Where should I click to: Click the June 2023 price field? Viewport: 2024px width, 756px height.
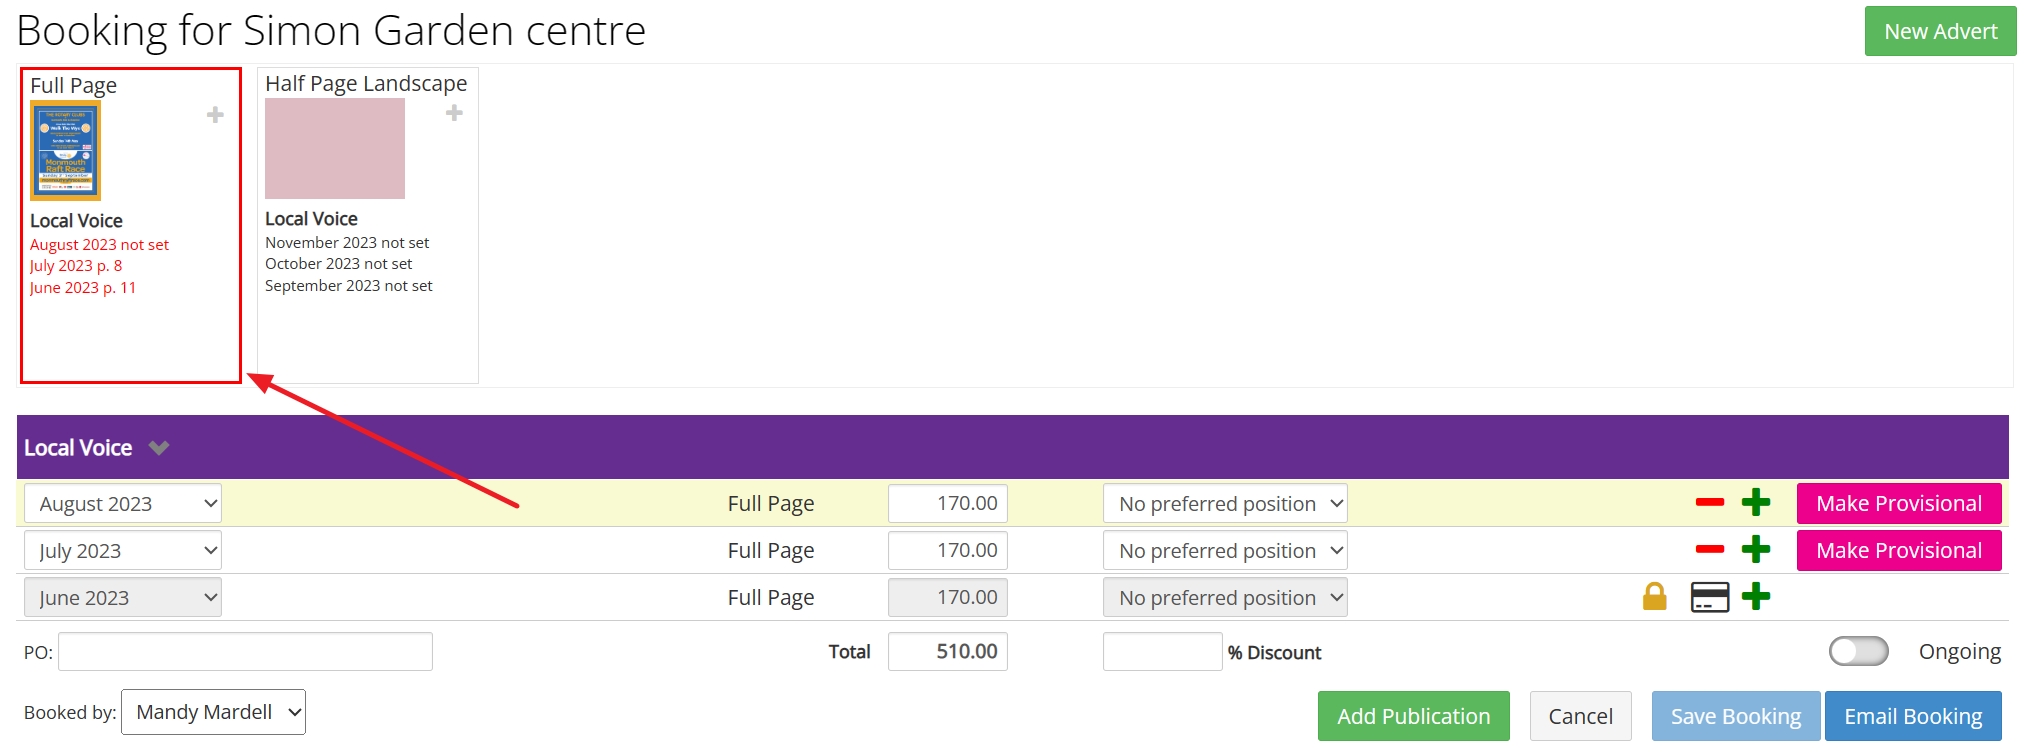tap(948, 597)
